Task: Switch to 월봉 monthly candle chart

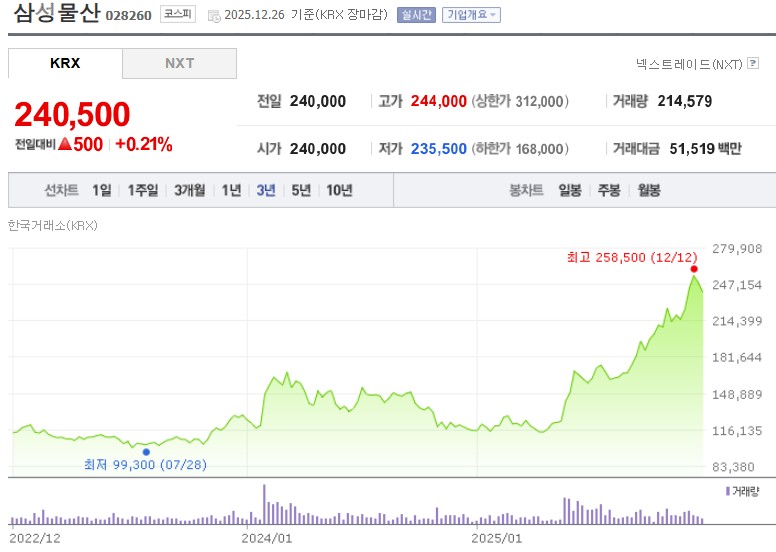Action: tap(649, 190)
